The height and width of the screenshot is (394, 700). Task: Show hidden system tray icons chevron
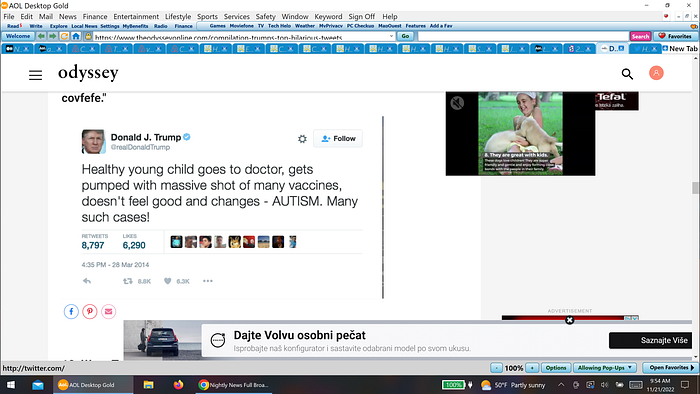click(x=561, y=385)
